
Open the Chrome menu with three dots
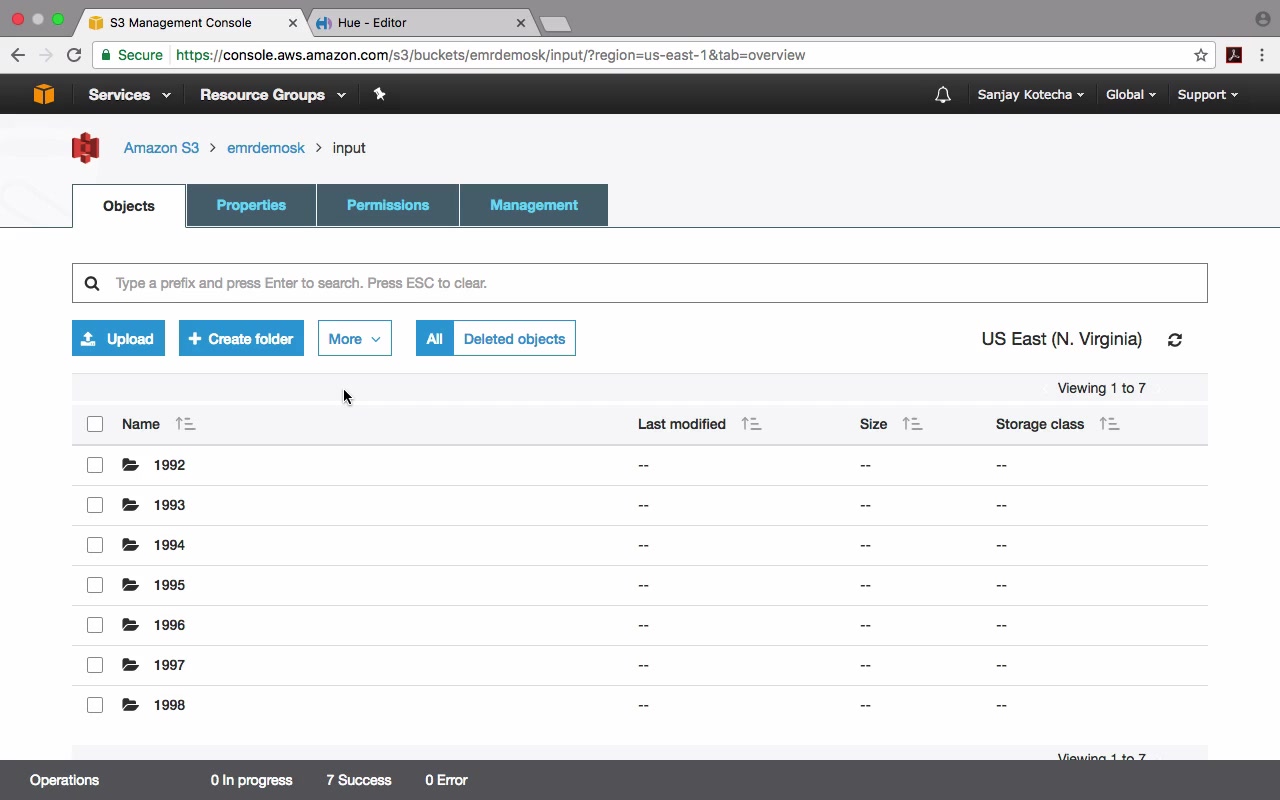coord(1262,55)
